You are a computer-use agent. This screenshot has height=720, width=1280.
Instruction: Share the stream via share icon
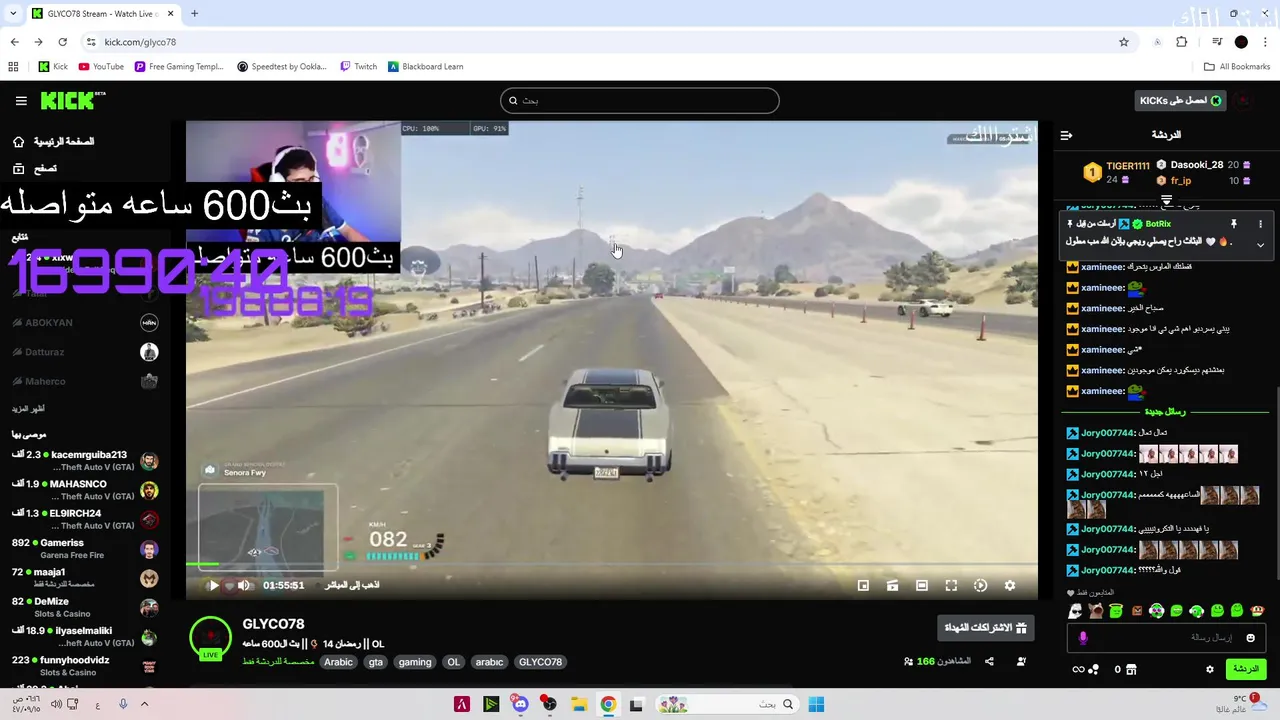click(x=989, y=661)
